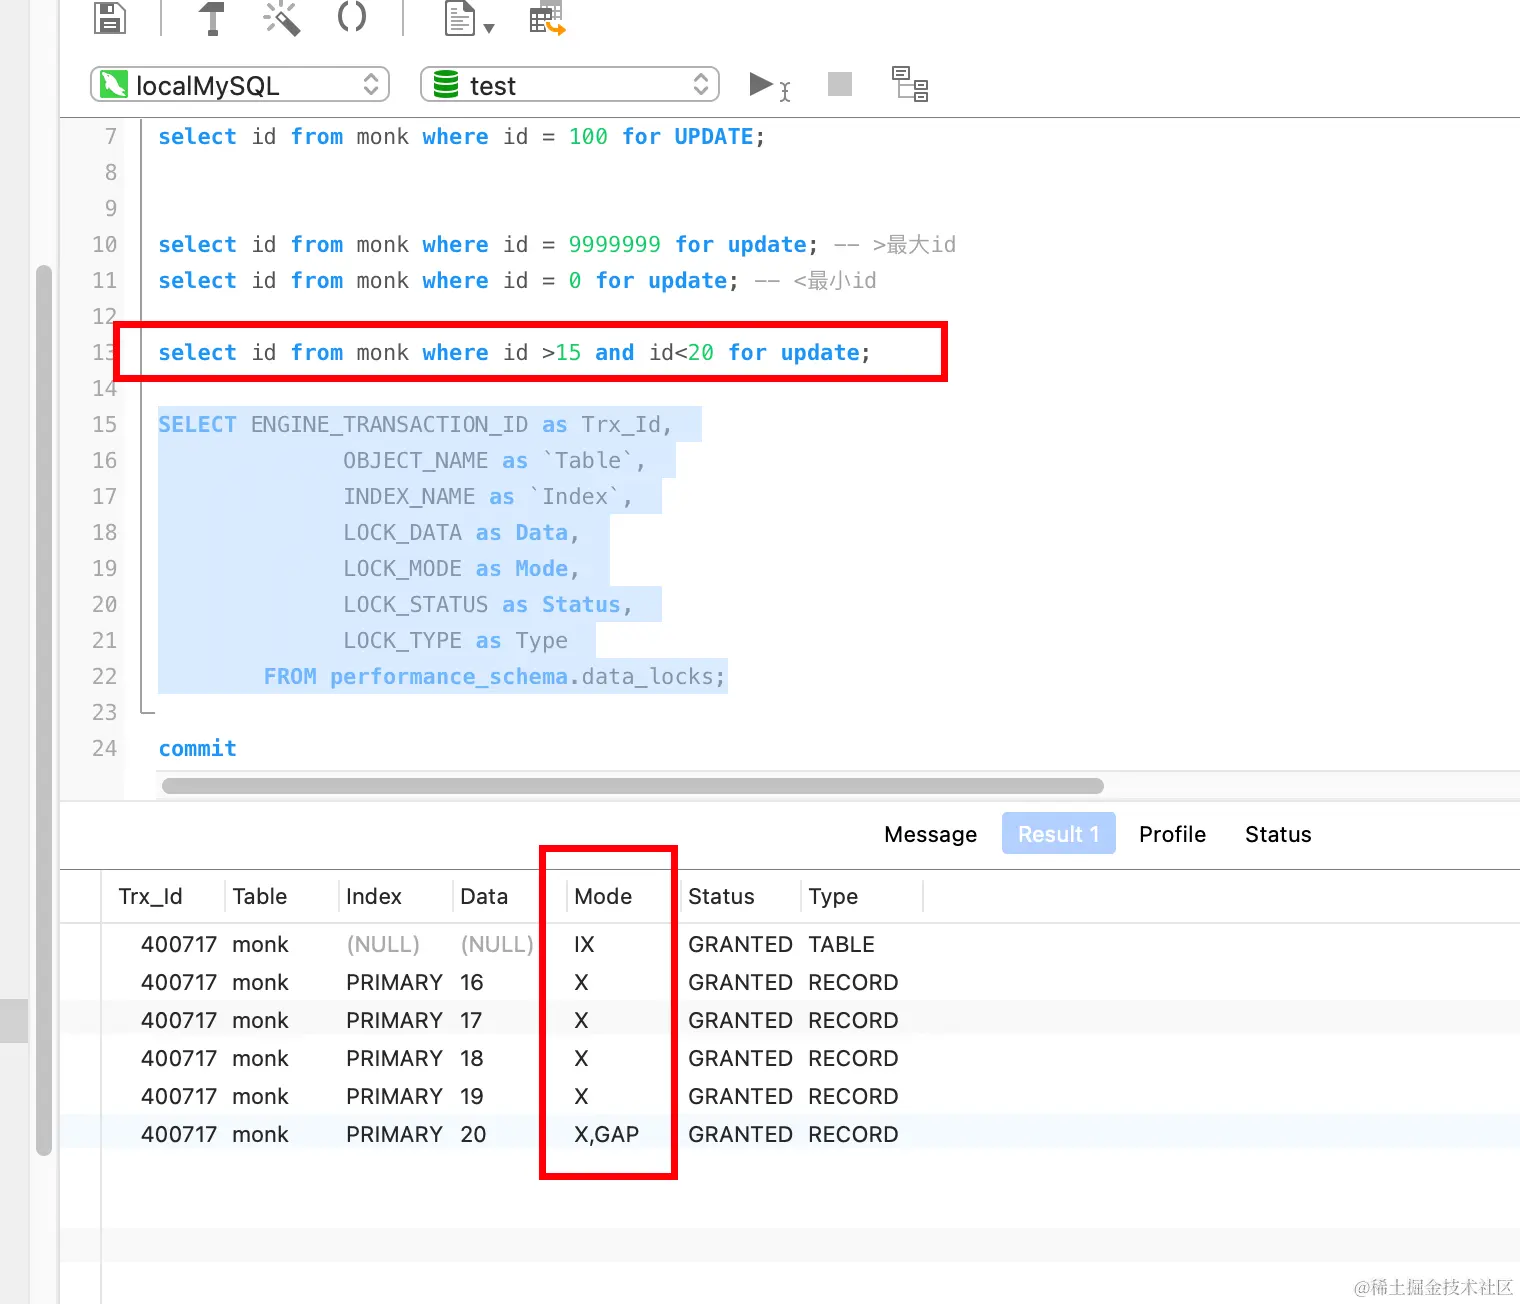Click the OBJECT_NAME as `Table` line
The width and height of the screenshot is (1520, 1304).
click(x=494, y=460)
